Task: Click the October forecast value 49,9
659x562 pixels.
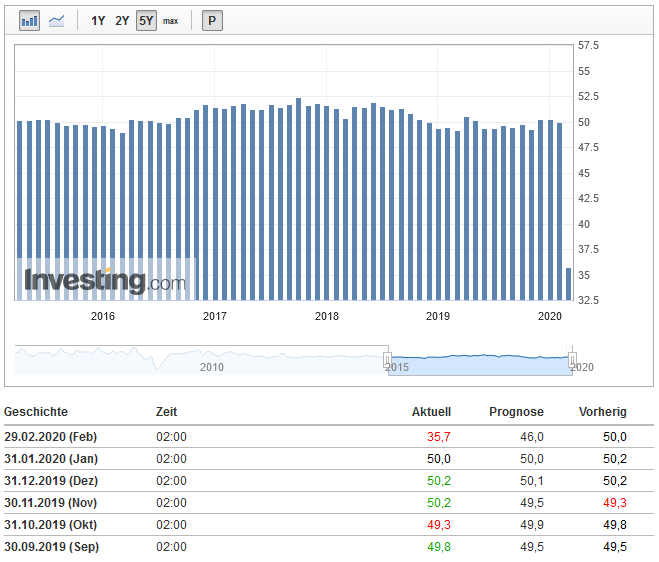Action: pyautogui.click(x=532, y=525)
